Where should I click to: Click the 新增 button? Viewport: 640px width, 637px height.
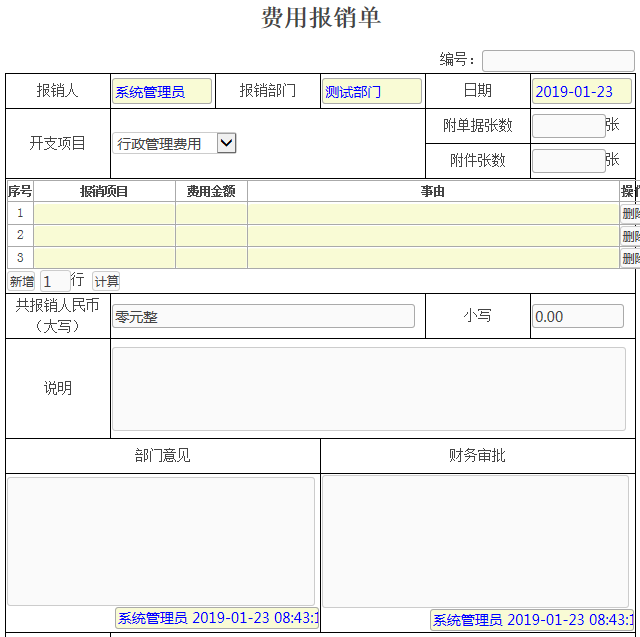(22, 281)
